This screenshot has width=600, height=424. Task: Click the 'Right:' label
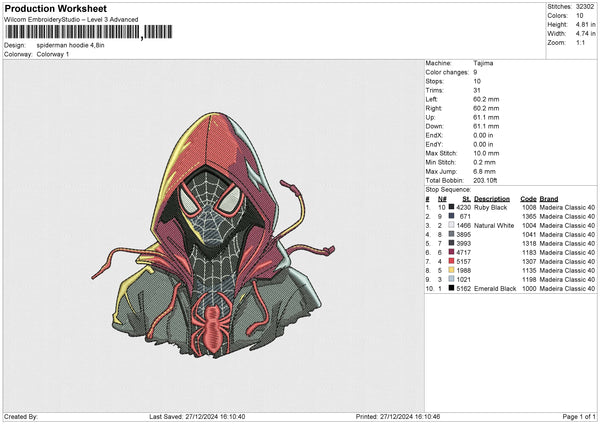(x=434, y=108)
